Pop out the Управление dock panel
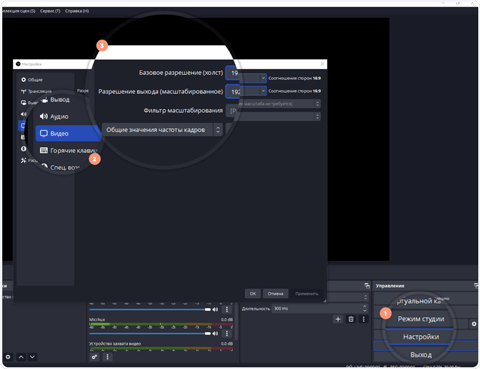Screen dimensions: 480x369 click(x=476, y=286)
